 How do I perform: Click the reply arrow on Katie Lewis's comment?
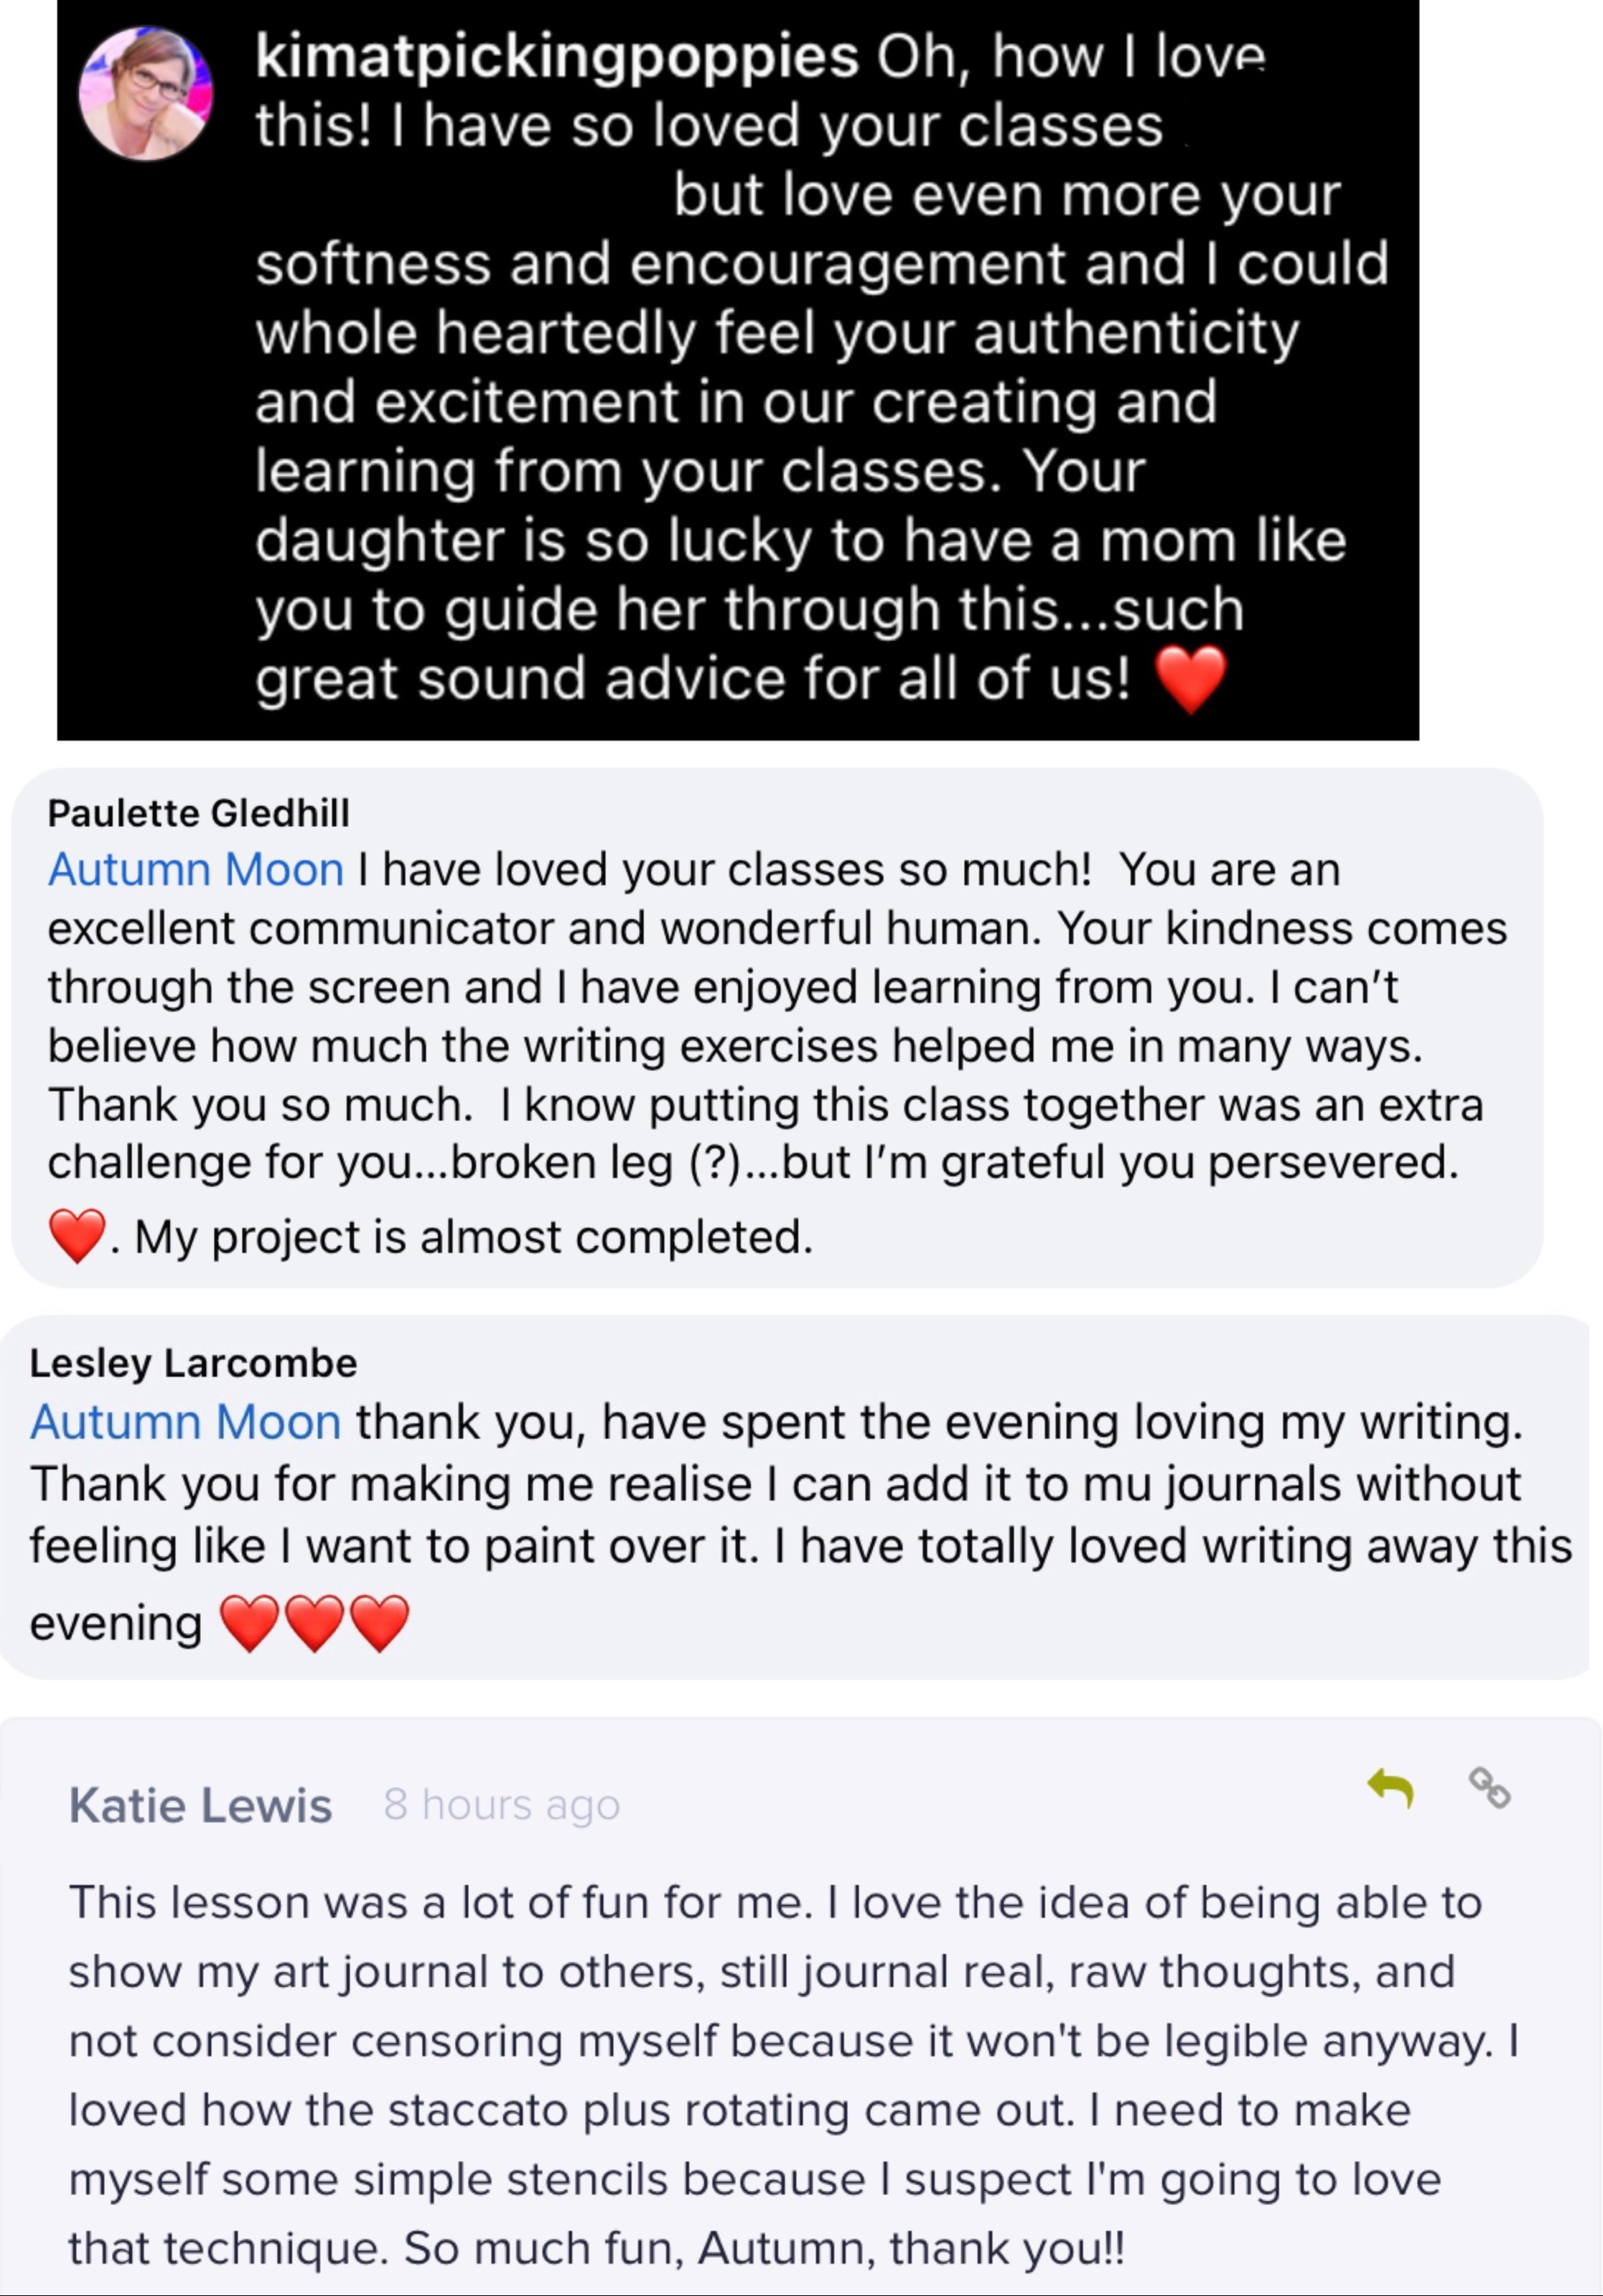[x=1391, y=1788]
